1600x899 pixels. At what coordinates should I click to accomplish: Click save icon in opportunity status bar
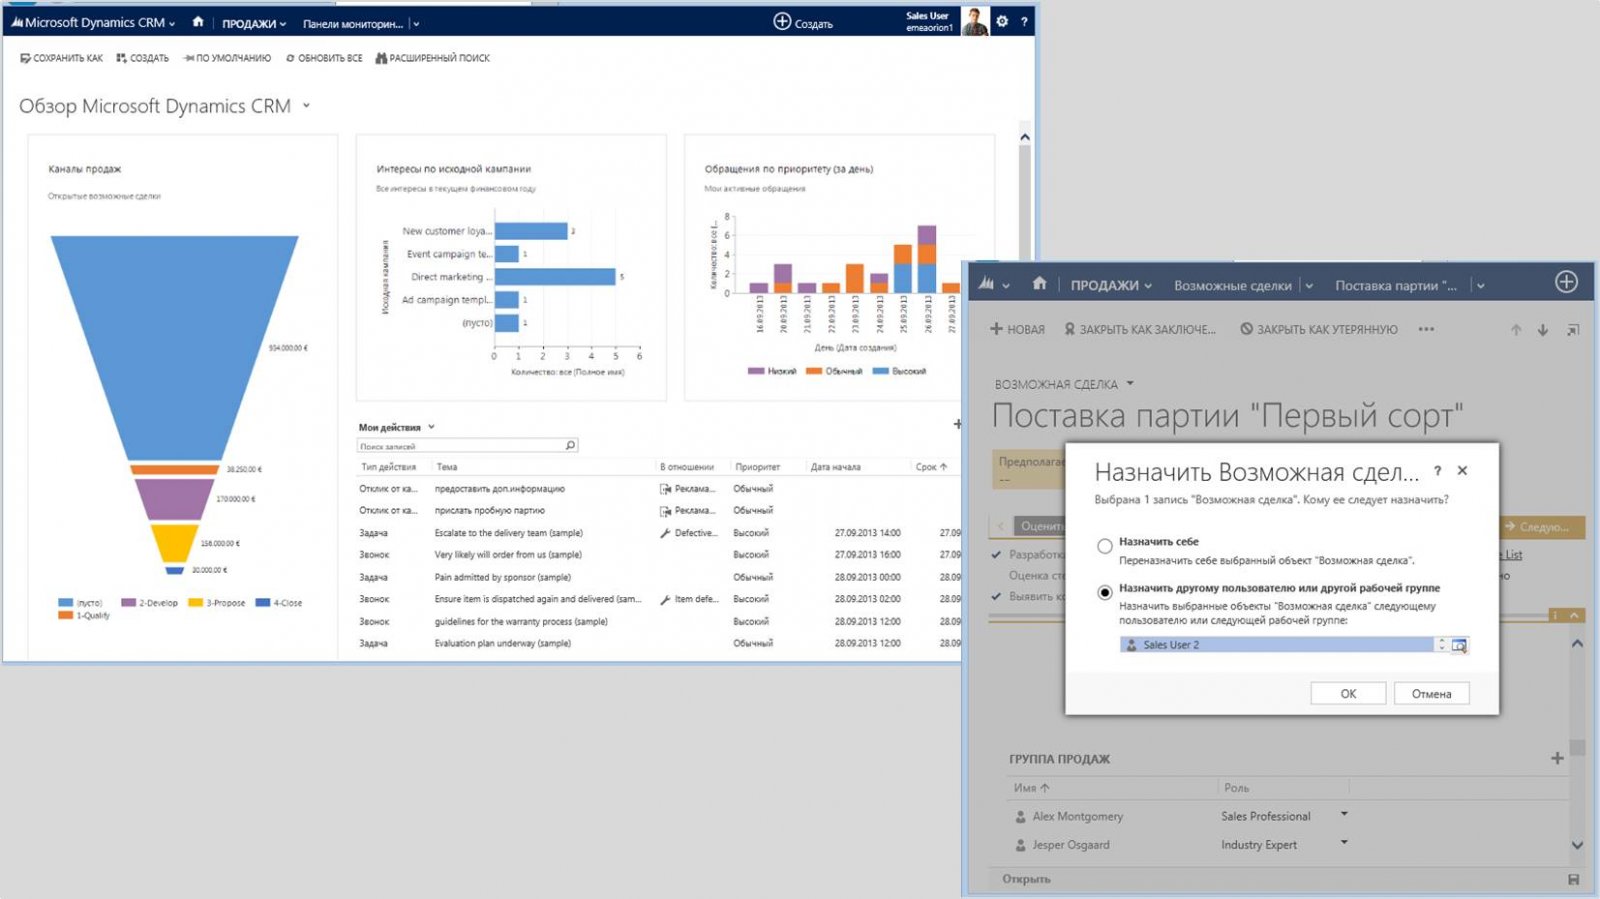click(1573, 880)
